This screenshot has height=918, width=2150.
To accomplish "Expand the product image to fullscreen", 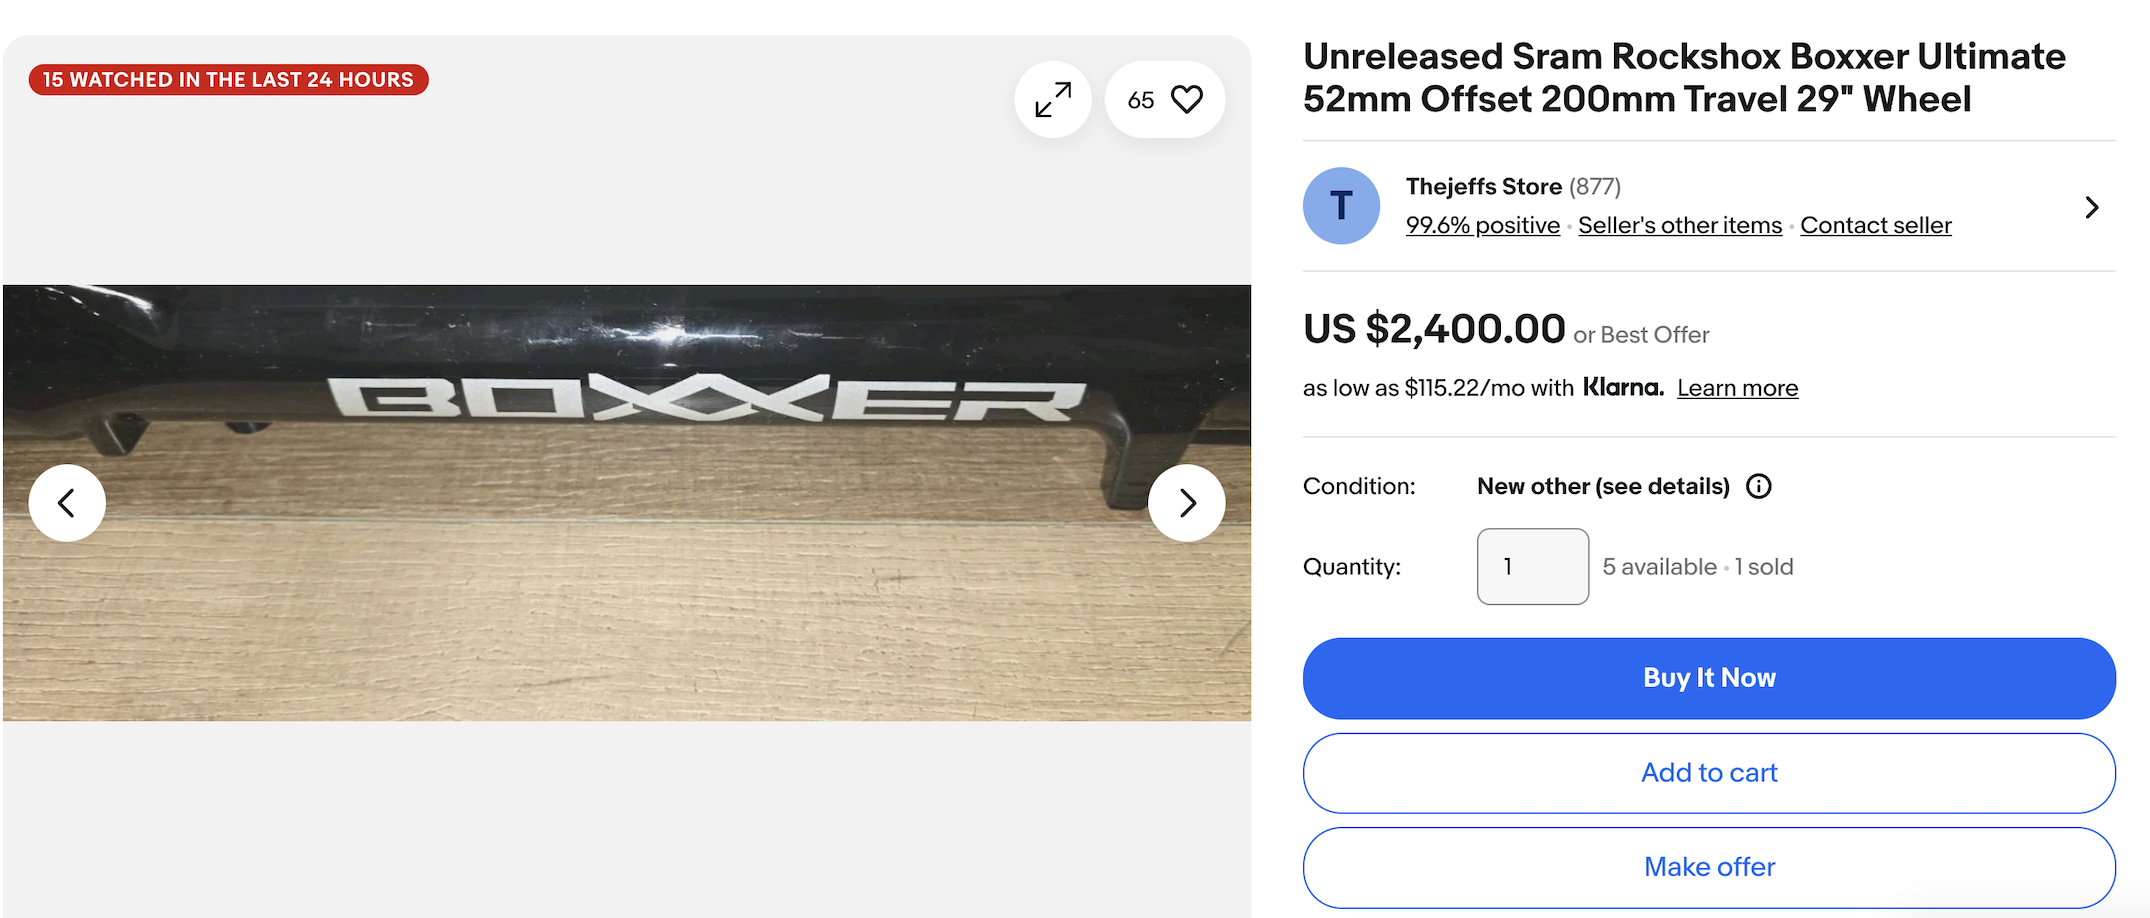I will 1052,100.
